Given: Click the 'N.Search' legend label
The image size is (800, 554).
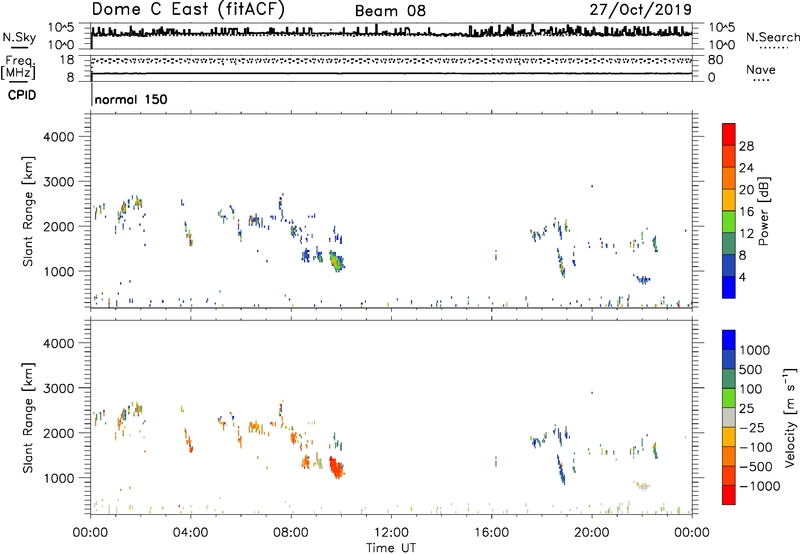Looking at the screenshot, I should point(772,37).
